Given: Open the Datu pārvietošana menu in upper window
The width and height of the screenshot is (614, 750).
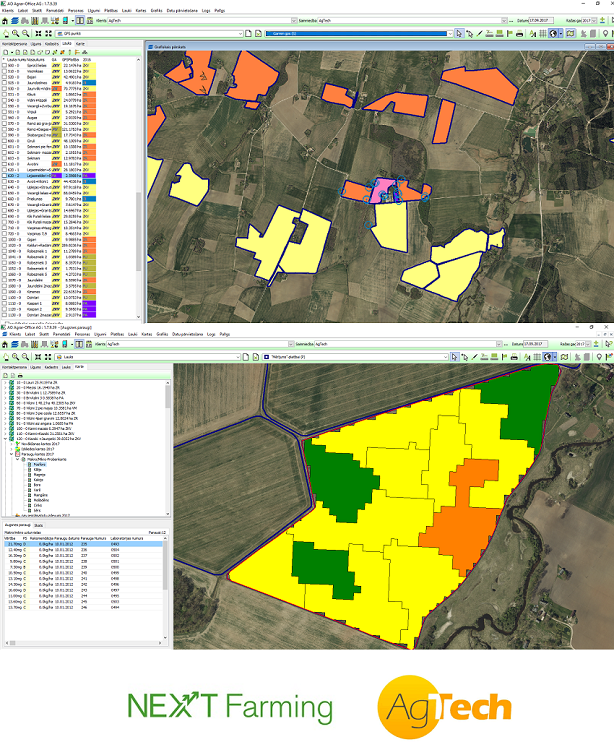Looking at the screenshot, I should [182, 10].
